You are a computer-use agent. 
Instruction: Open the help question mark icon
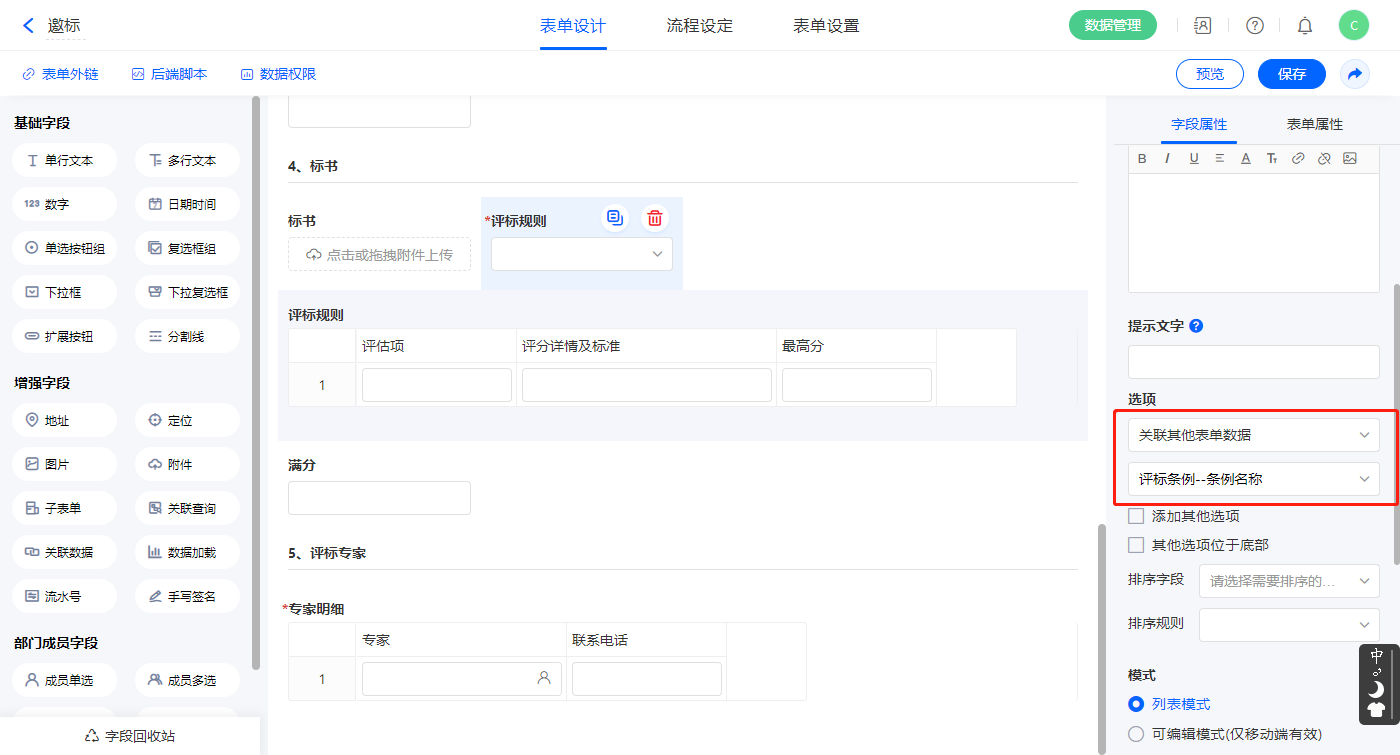click(1255, 26)
